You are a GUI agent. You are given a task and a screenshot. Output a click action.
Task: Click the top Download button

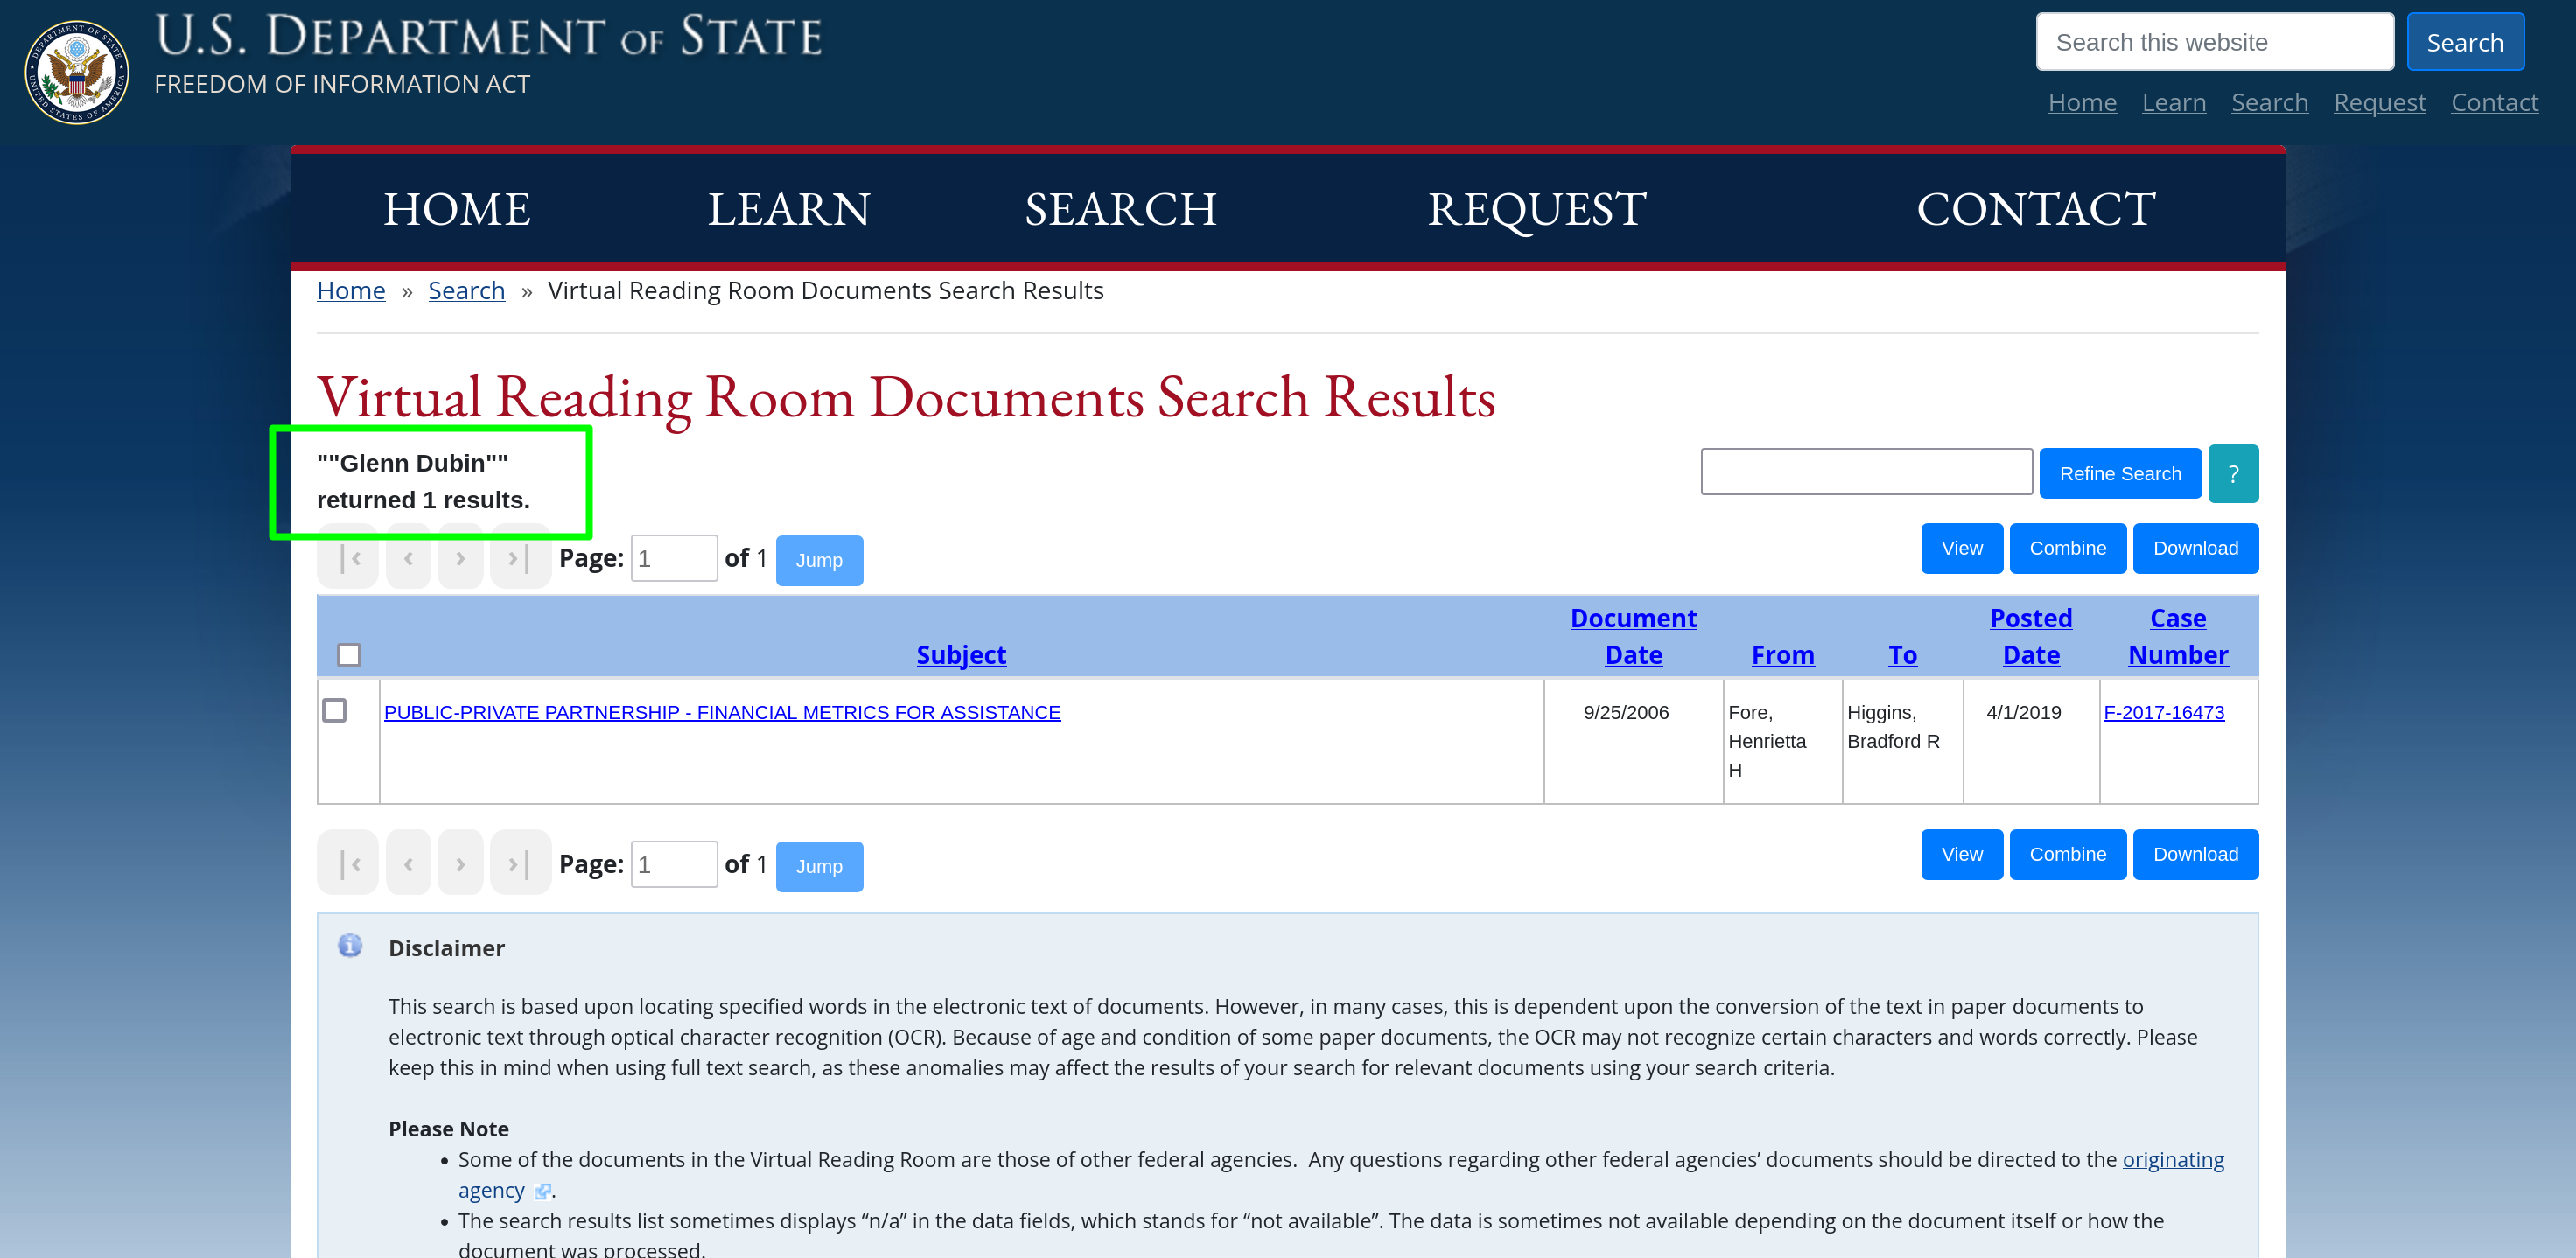pyautogui.click(x=2195, y=548)
